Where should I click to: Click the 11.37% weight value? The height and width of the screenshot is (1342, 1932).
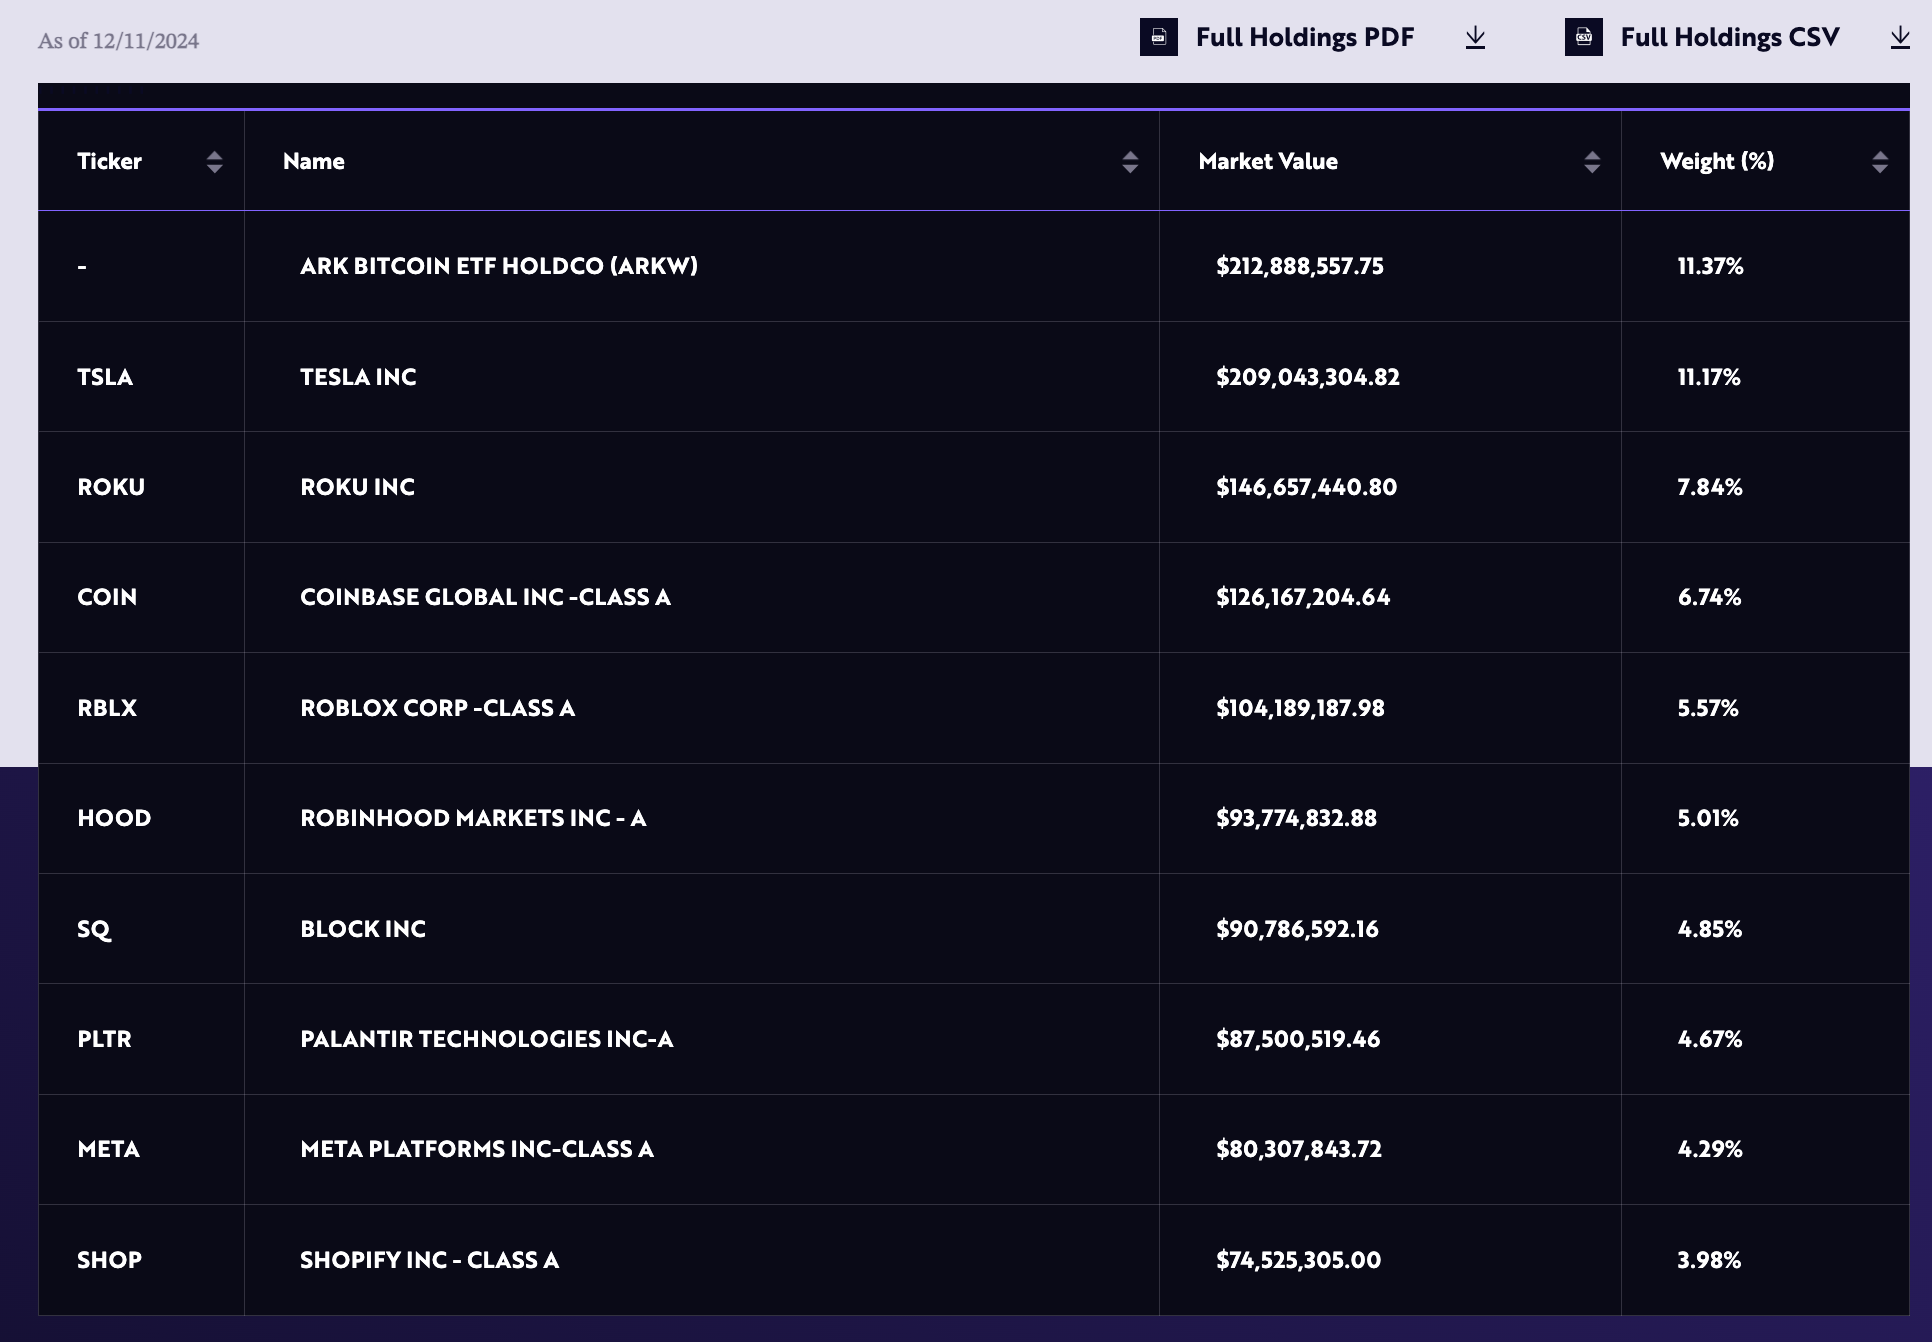pos(1710,266)
